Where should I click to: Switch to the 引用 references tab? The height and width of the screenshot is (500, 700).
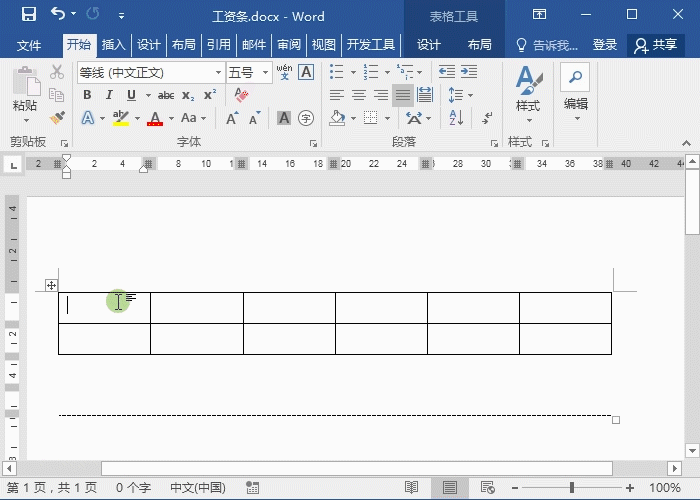click(x=219, y=45)
